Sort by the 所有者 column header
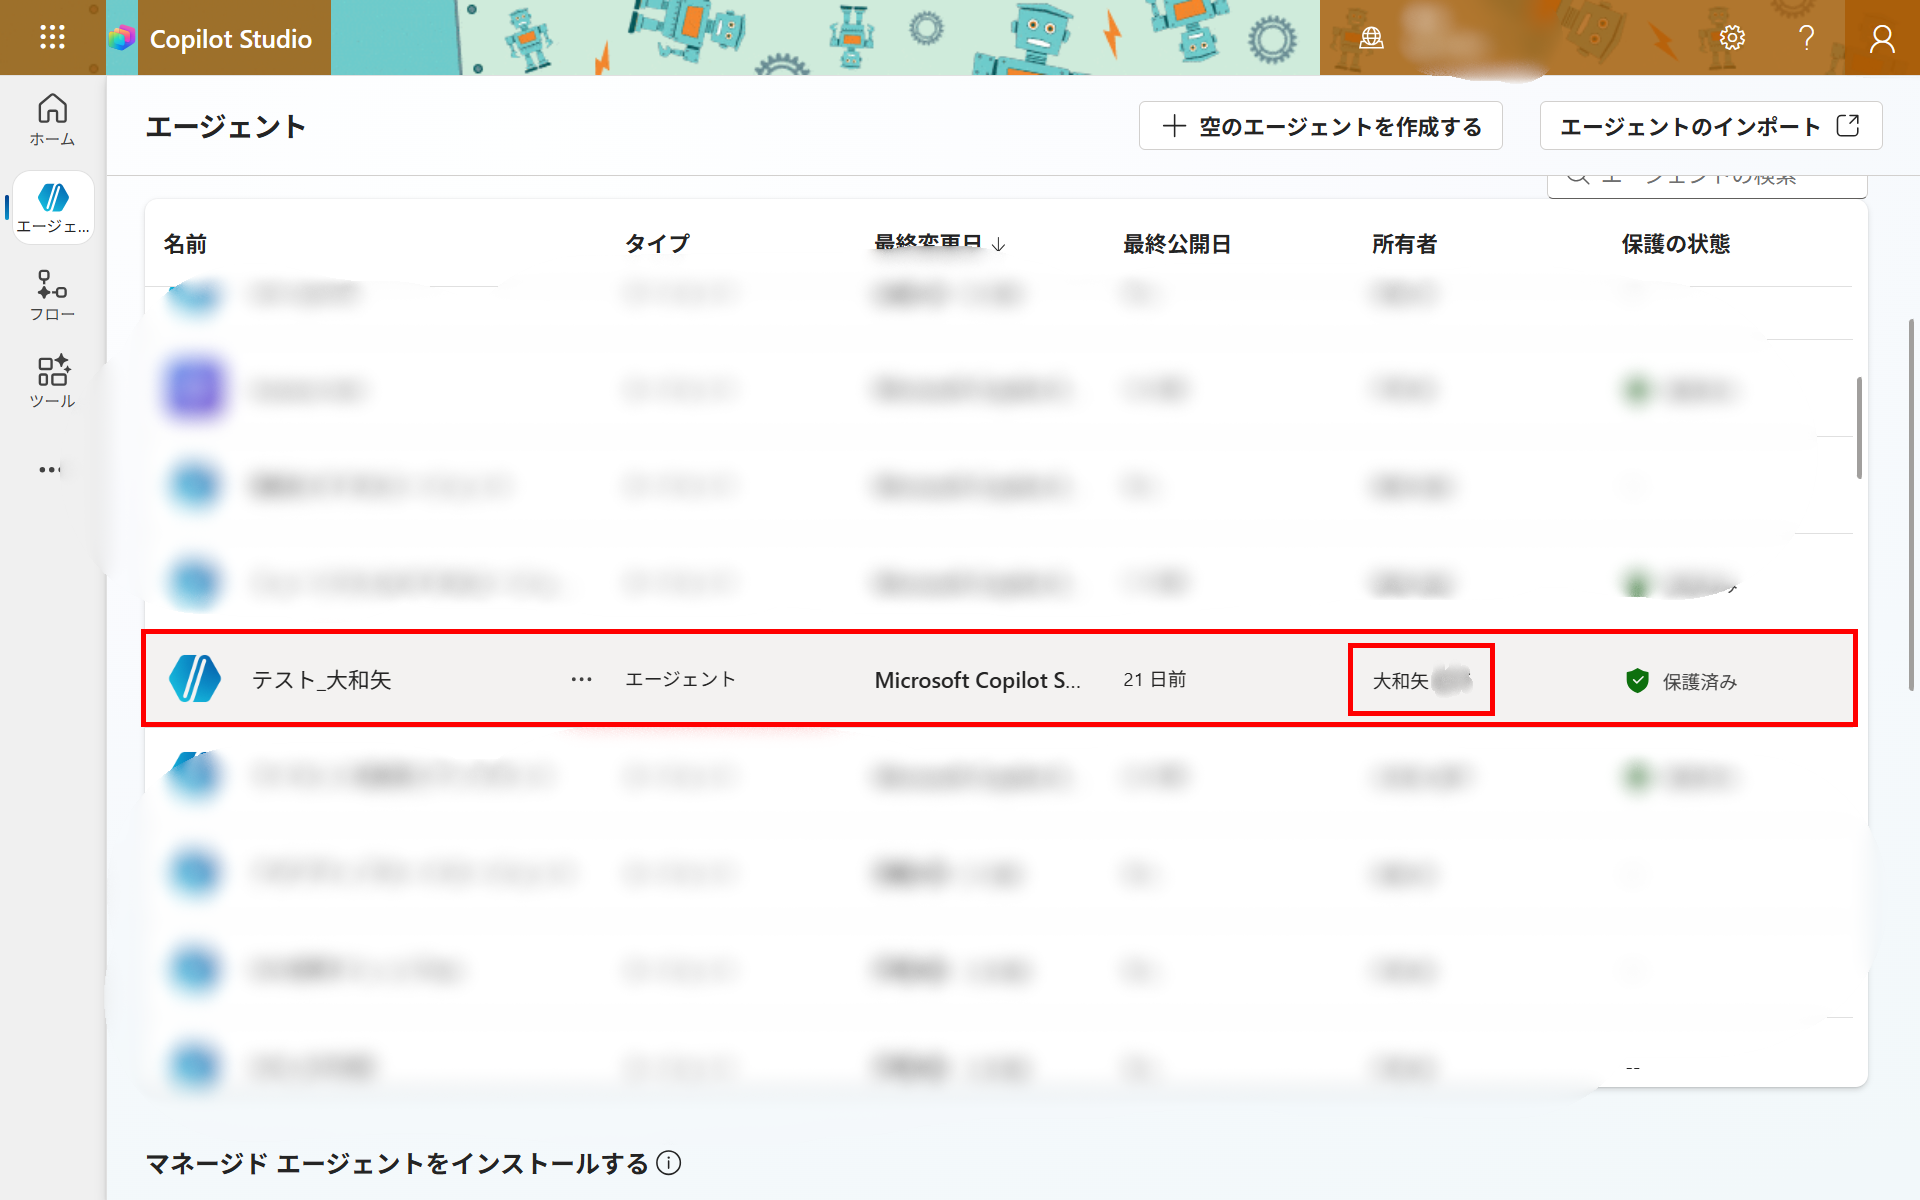The image size is (1920, 1200). point(1404,244)
